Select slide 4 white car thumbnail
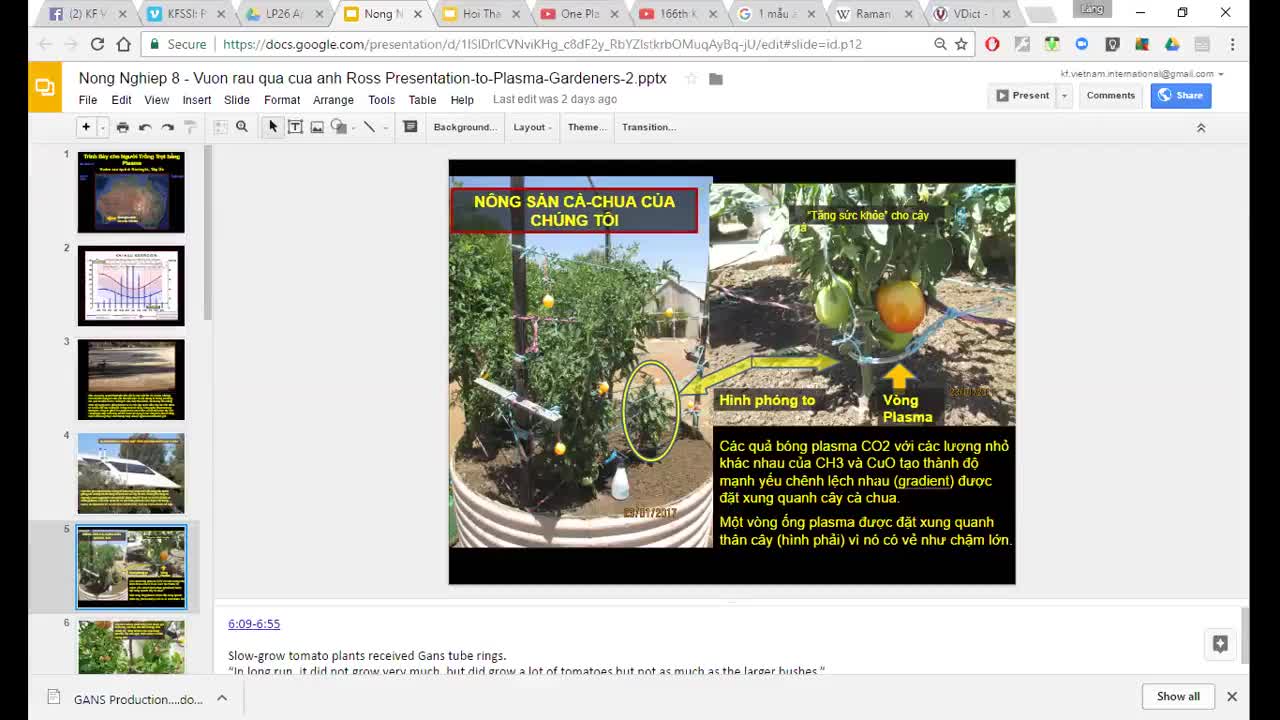1280x720 pixels. [131, 473]
